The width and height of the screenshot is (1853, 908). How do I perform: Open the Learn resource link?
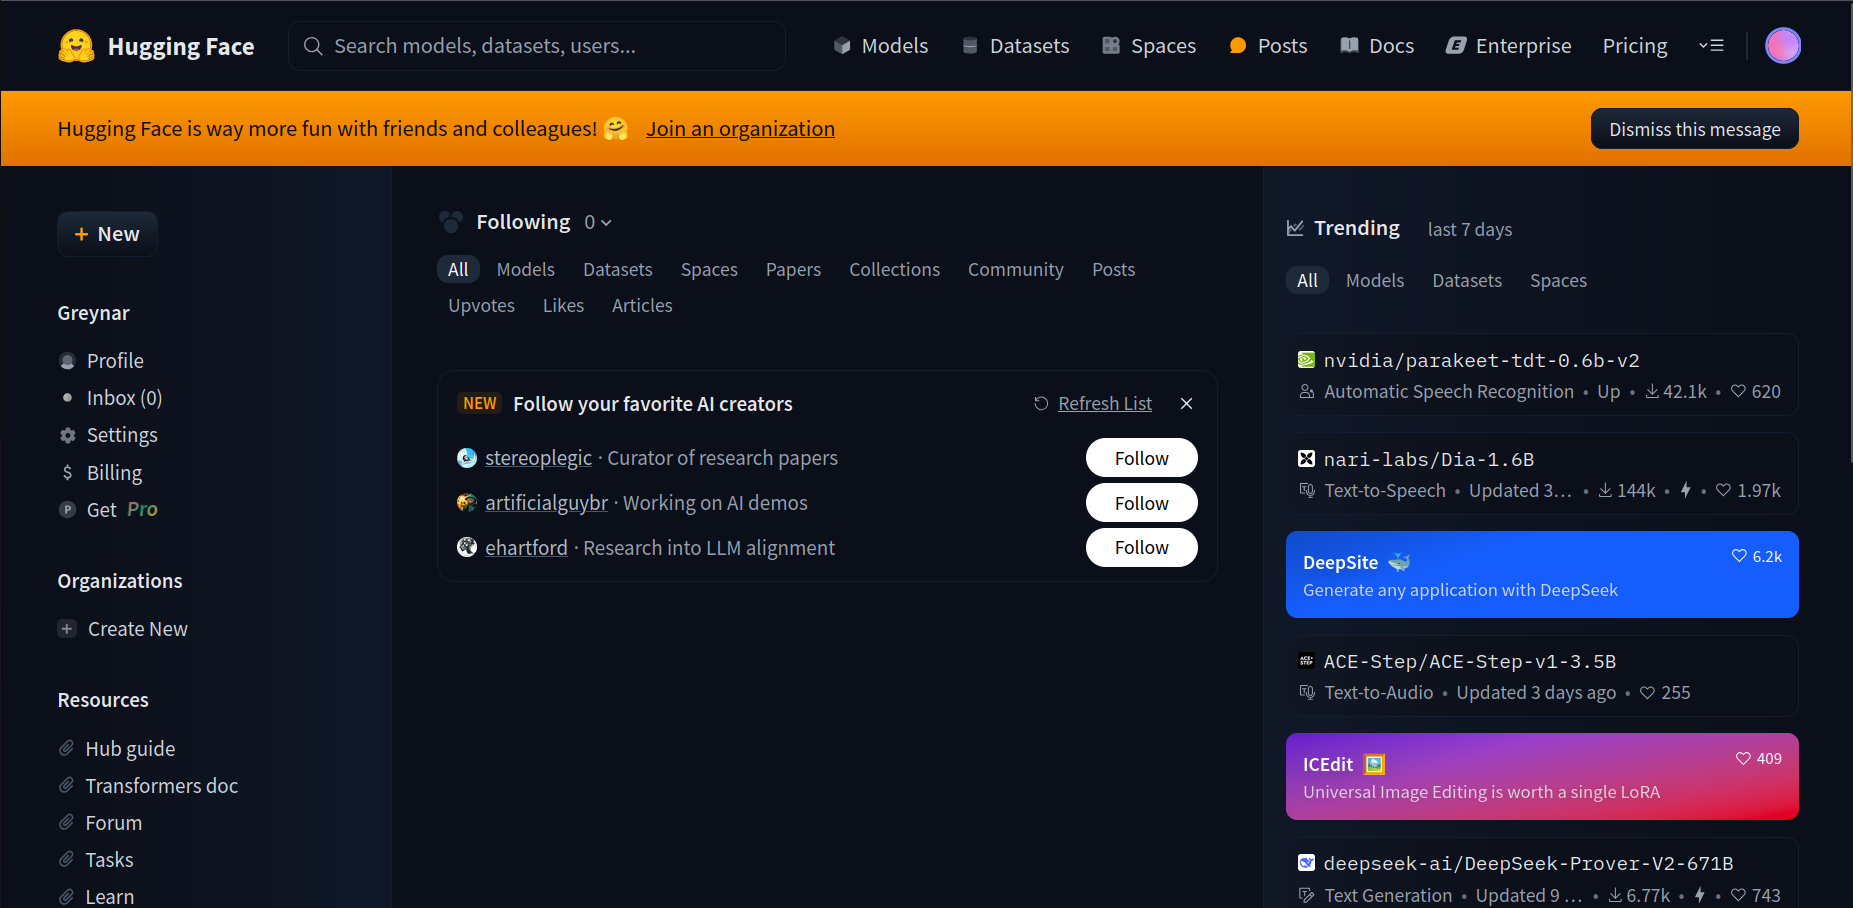pyautogui.click(x=109, y=896)
